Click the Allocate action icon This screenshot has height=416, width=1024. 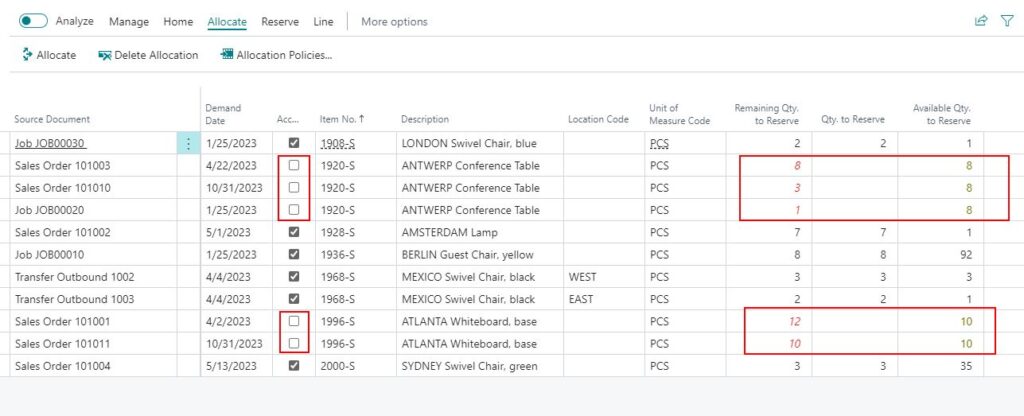coord(27,55)
